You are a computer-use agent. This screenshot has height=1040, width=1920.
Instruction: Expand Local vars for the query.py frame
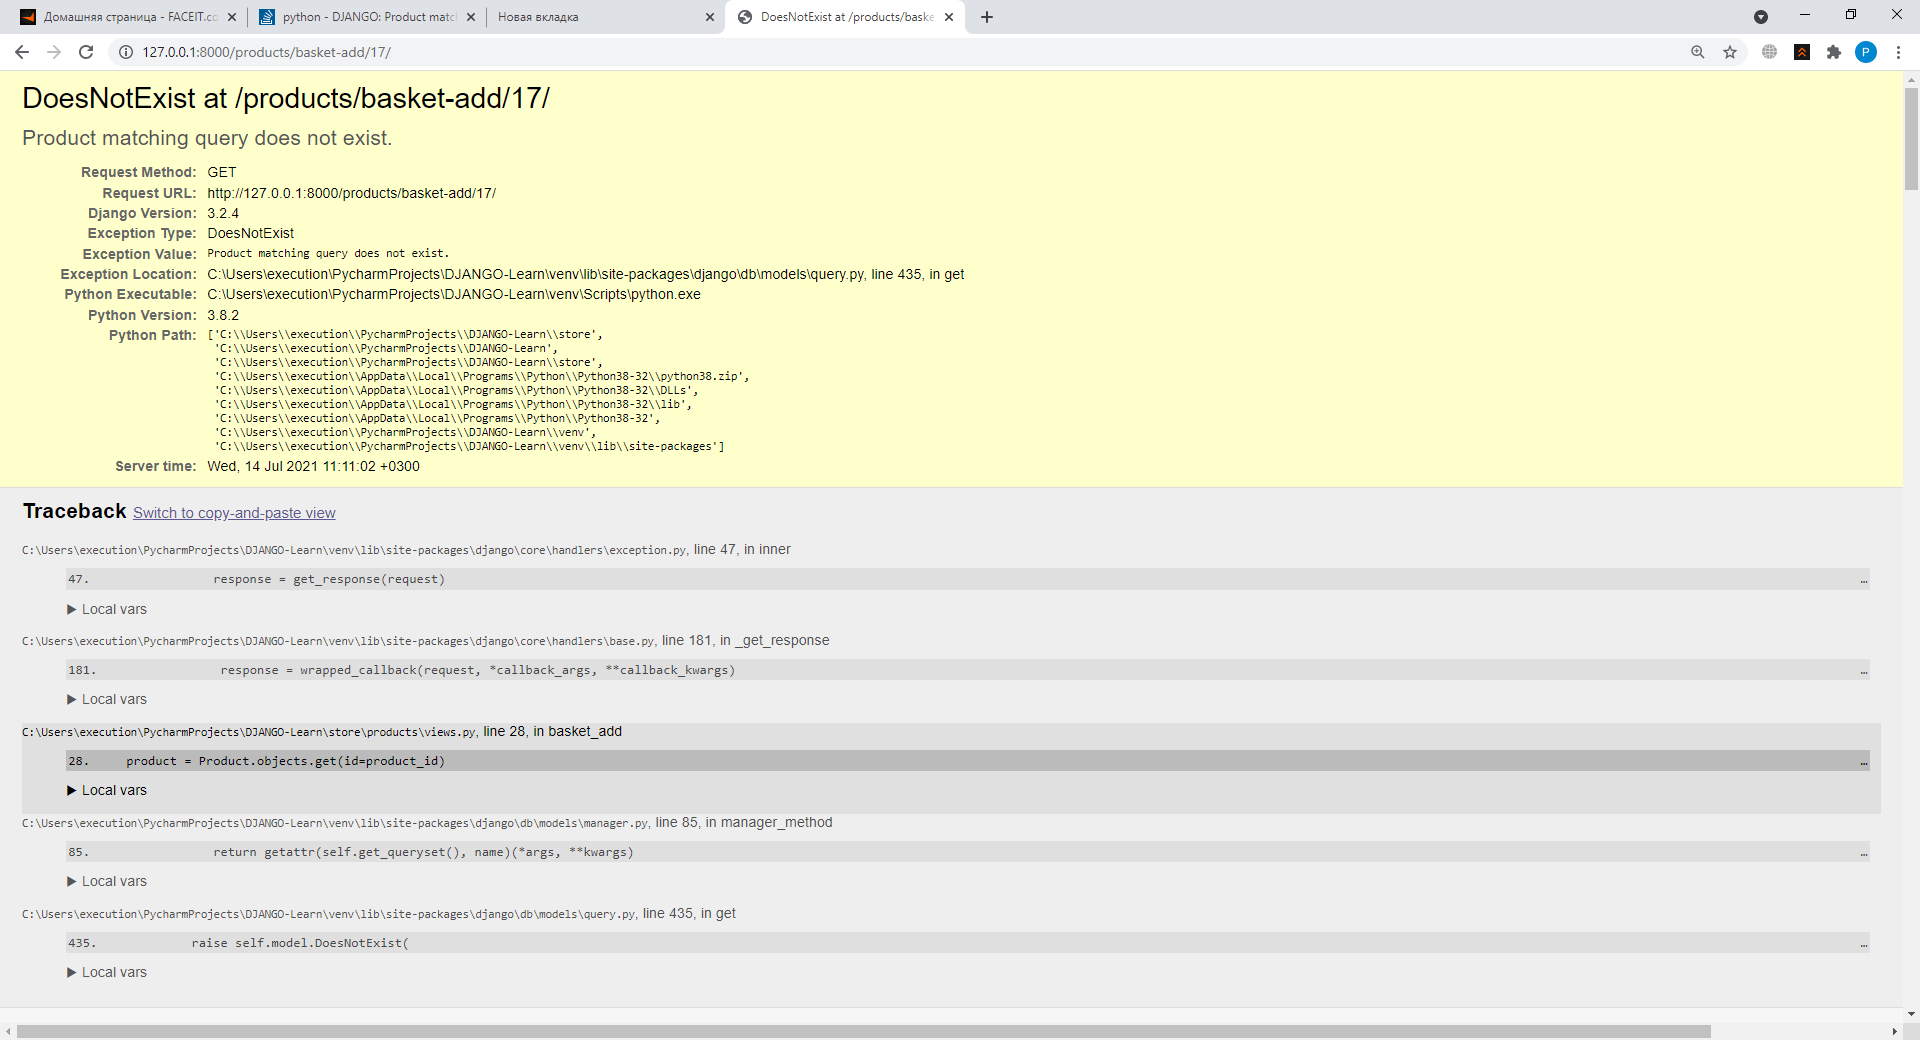106,971
